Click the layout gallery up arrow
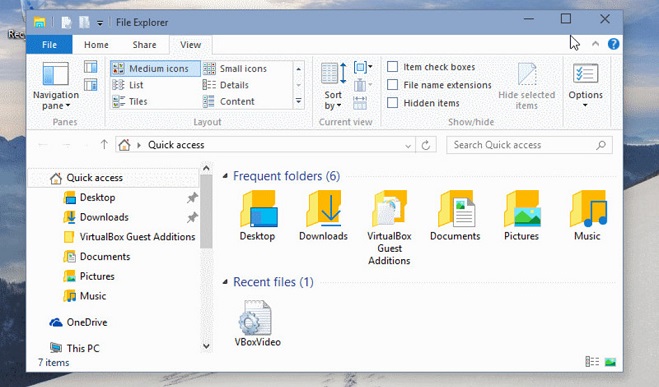Viewport: 659px width, 387px height. coord(298,69)
